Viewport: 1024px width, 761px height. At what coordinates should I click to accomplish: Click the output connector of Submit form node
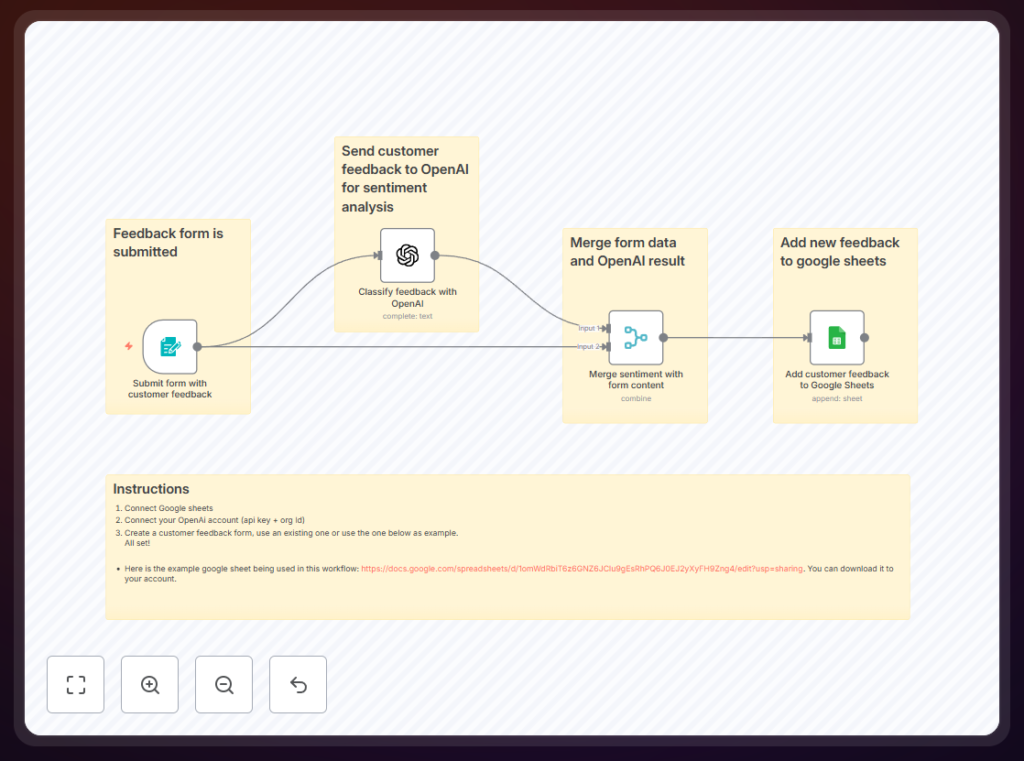point(197,347)
